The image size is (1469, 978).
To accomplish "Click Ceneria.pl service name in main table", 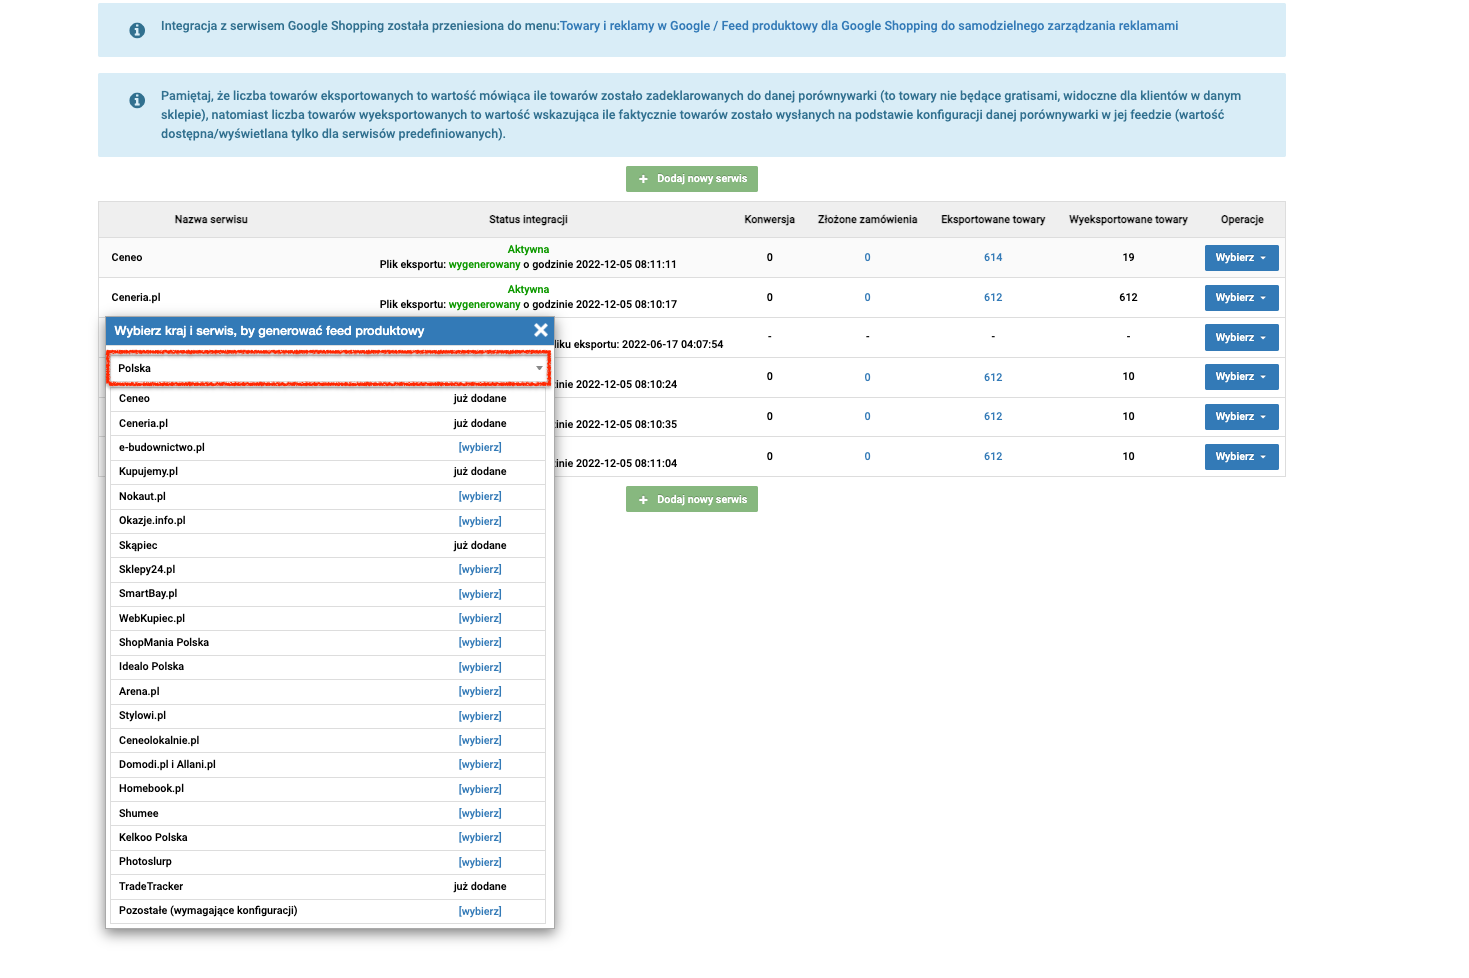I will [x=136, y=297].
